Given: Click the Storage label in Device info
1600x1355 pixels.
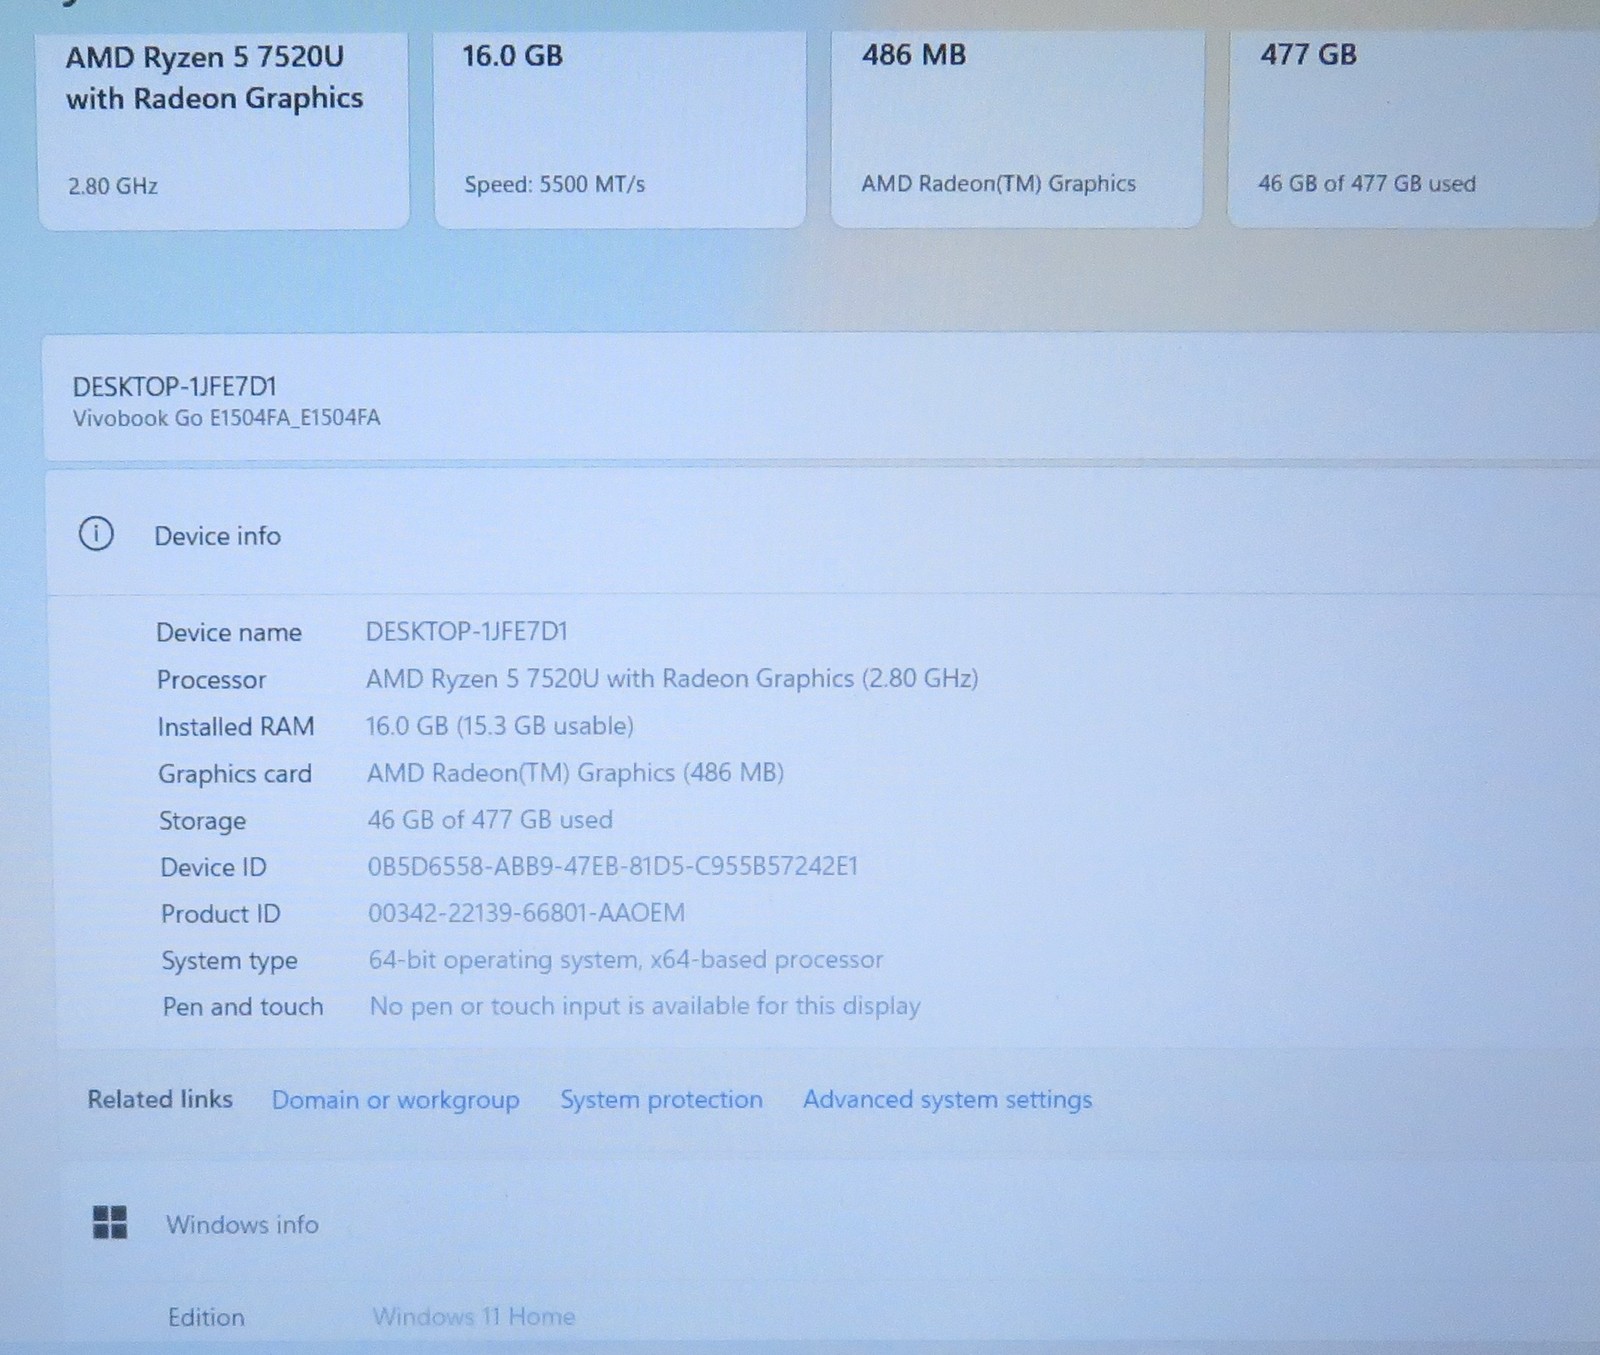Looking at the screenshot, I should tap(202, 821).
